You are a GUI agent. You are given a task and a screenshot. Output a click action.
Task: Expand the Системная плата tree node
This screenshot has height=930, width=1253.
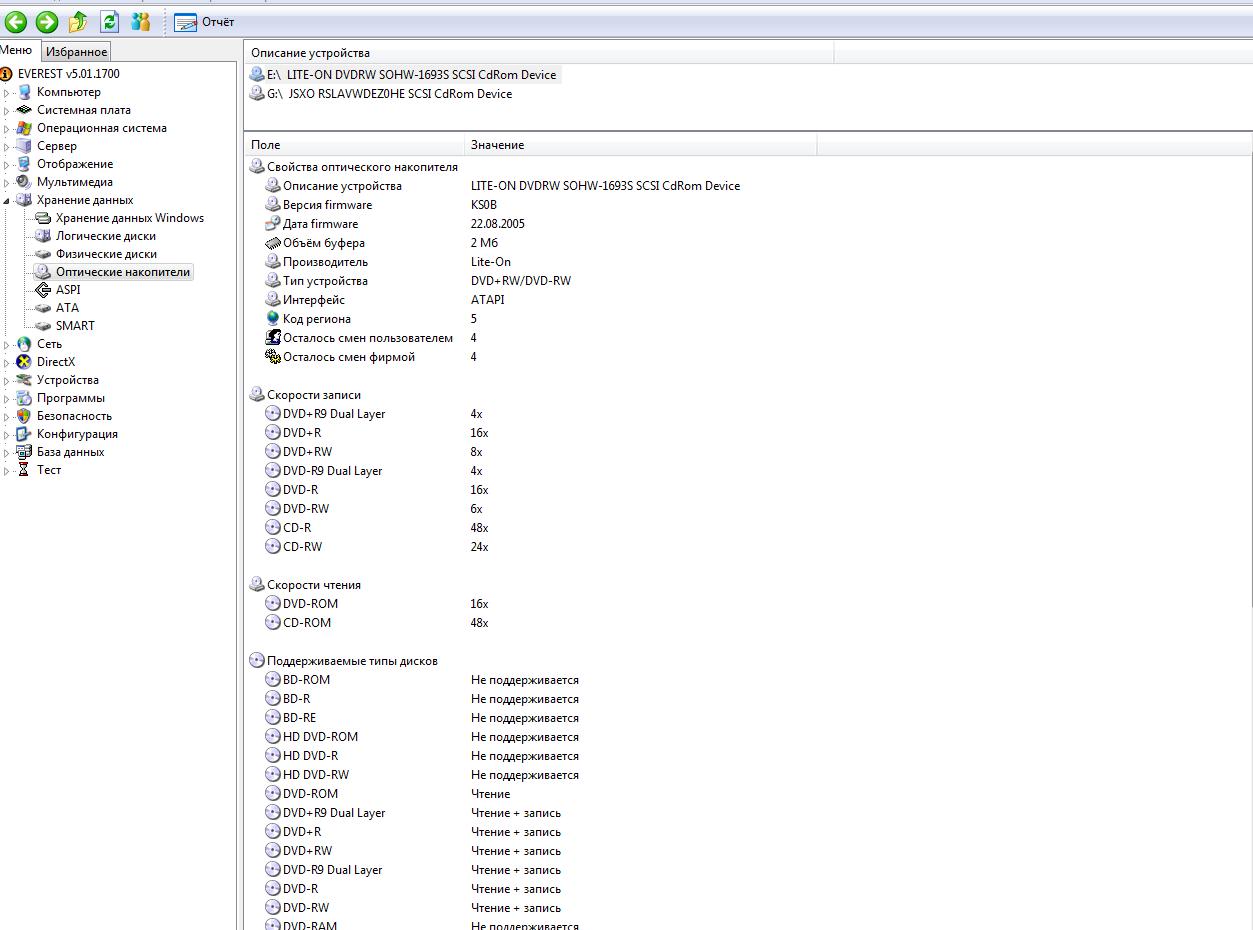click(x=7, y=111)
